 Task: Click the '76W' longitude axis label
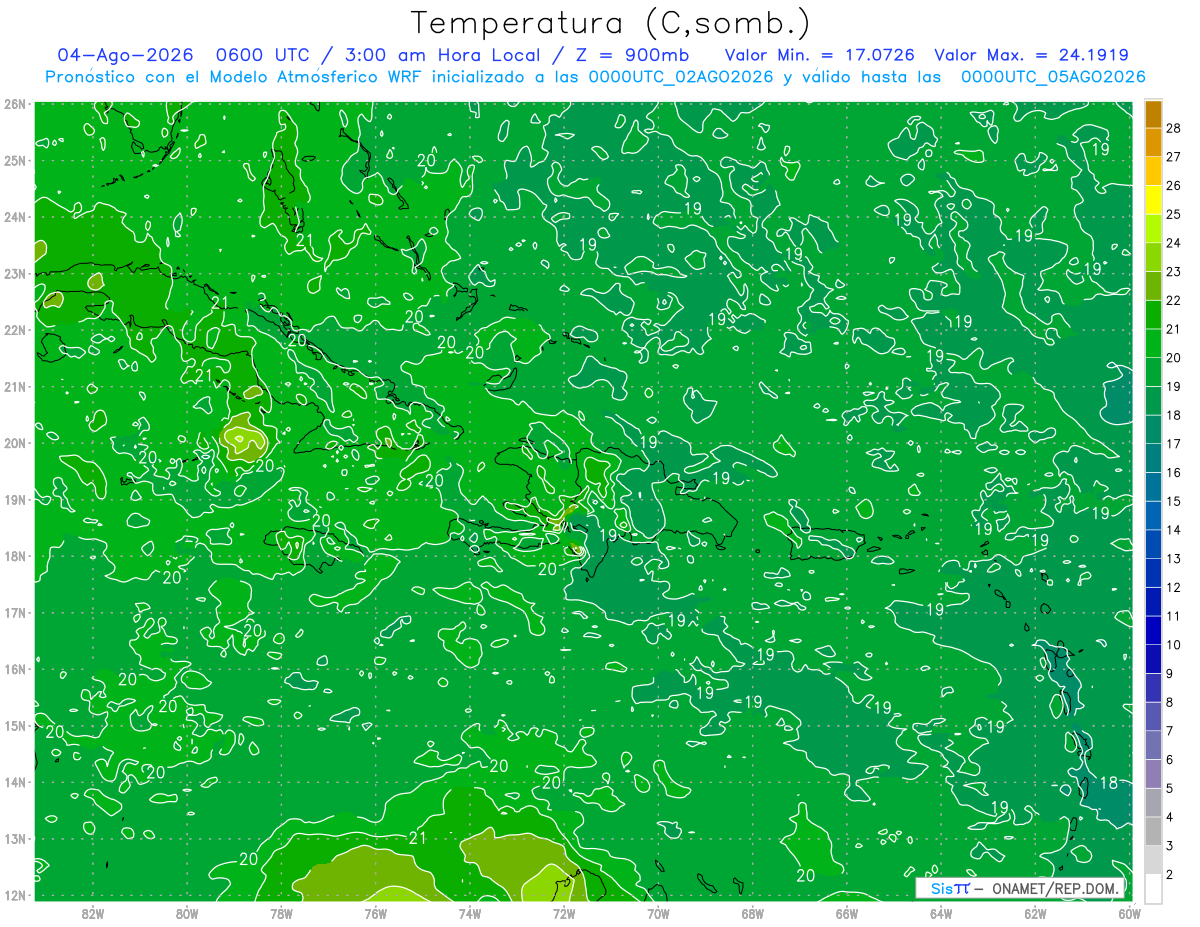(x=376, y=912)
